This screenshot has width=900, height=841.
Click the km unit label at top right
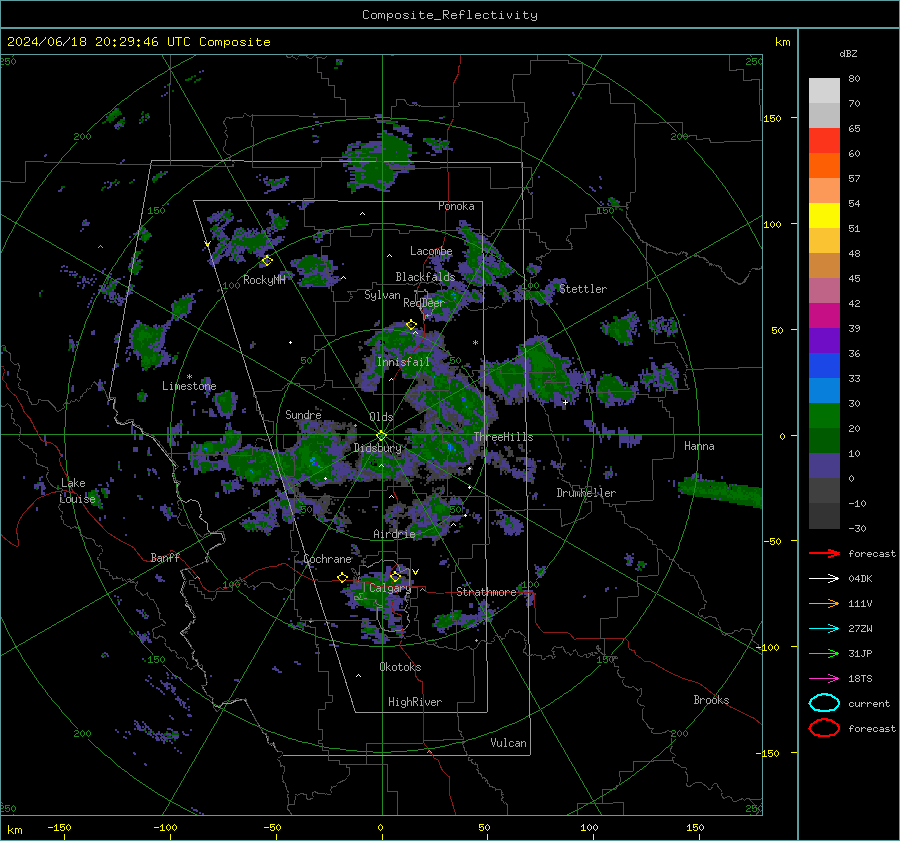pos(782,42)
